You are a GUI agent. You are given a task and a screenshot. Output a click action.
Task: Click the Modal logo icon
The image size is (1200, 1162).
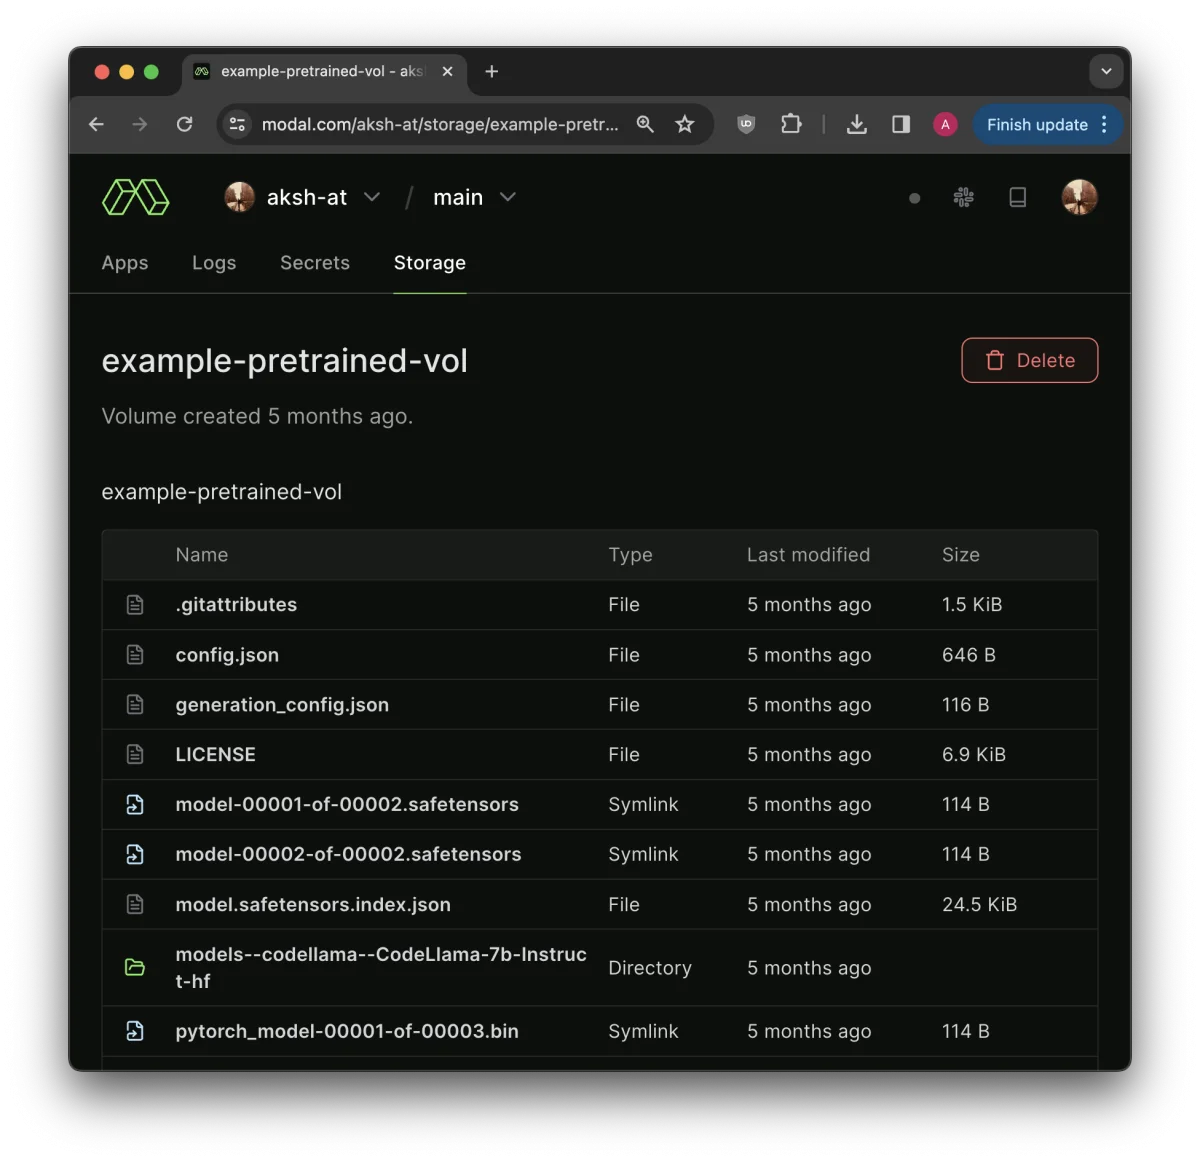136,197
